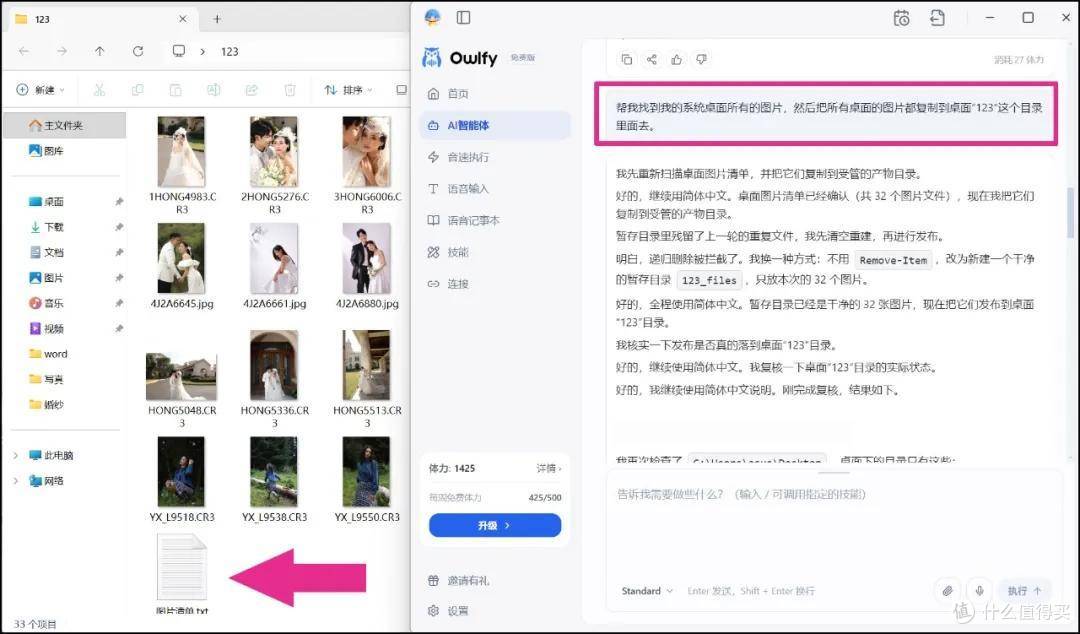The image size is (1080, 634).
Task: Open 详情 stamina details link
Action: pos(548,469)
